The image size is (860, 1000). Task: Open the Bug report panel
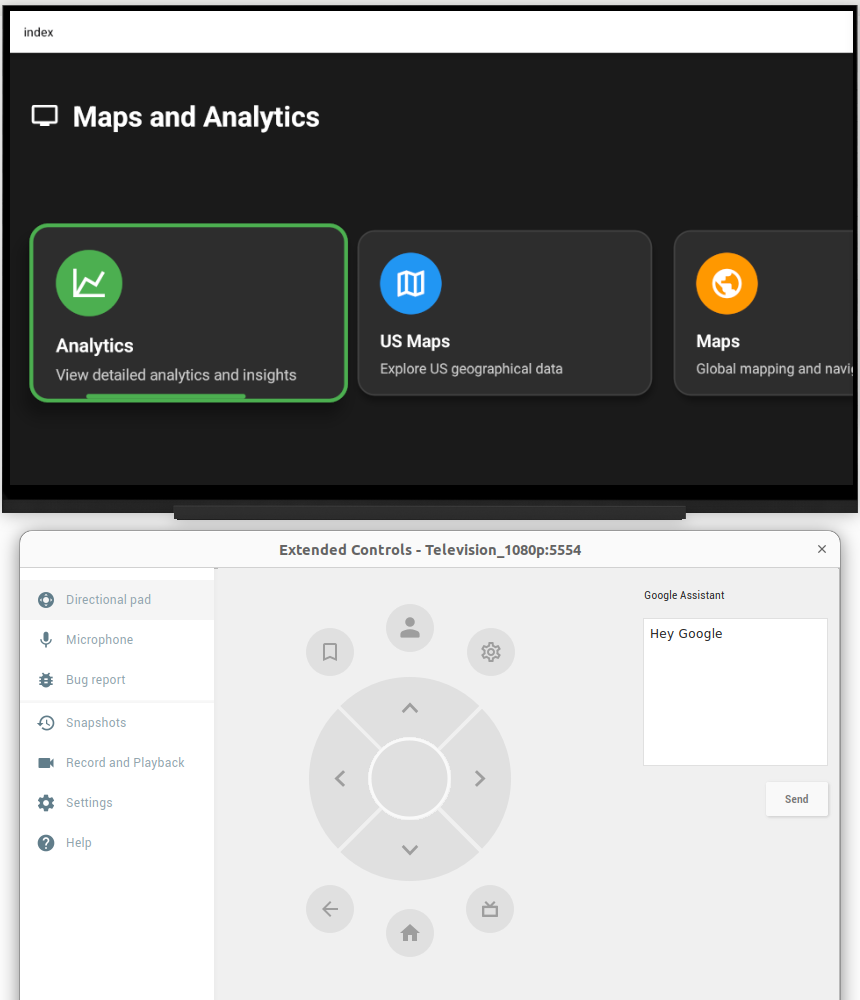click(x=45, y=679)
